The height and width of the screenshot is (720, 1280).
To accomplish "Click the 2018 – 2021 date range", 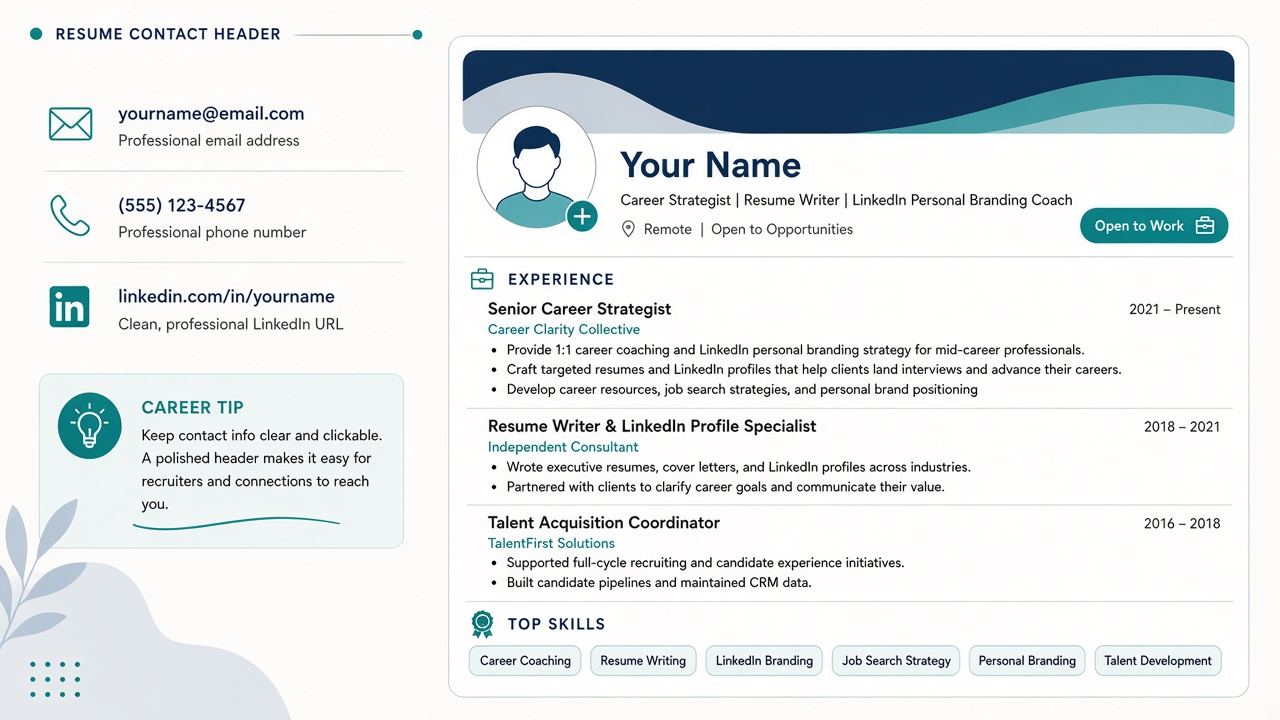I will point(1182,427).
